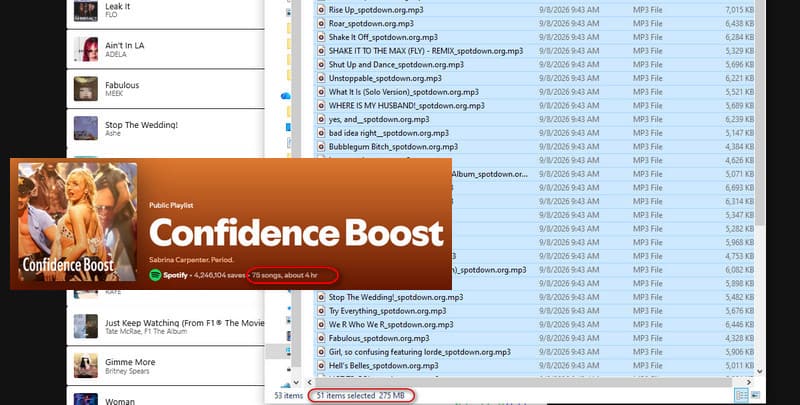Click MP3 icon of Girl, so confusing file
The height and width of the screenshot is (405, 800).
tap(321, 352)
